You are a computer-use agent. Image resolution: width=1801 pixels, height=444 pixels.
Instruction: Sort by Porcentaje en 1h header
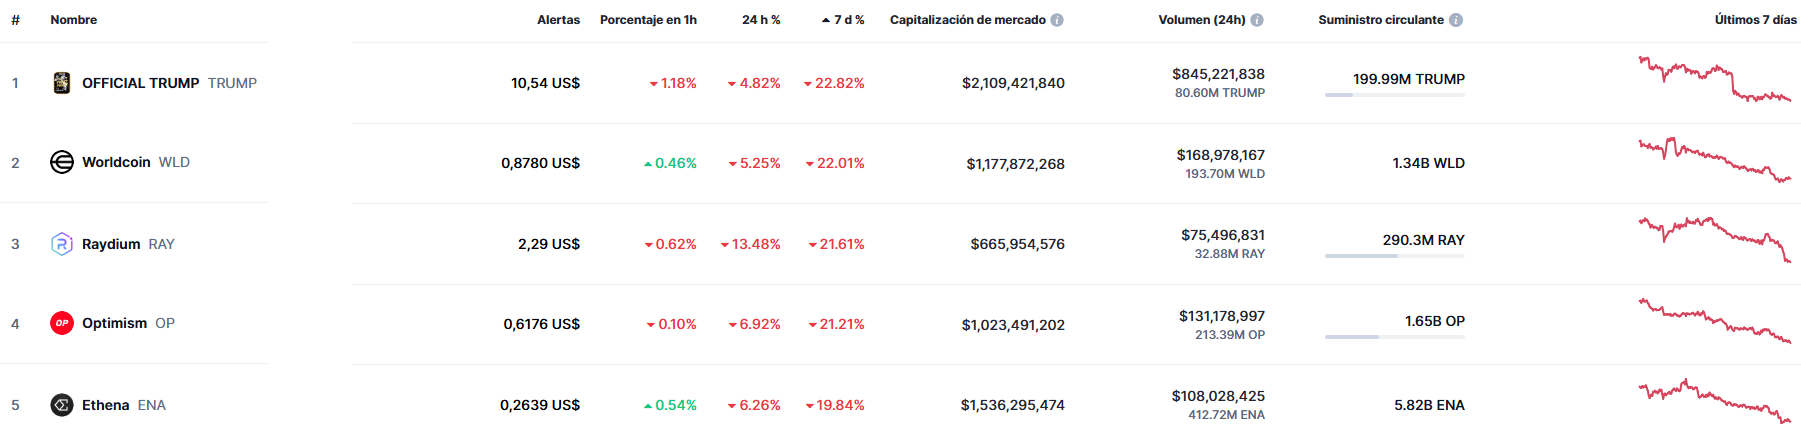coord(648,20)
